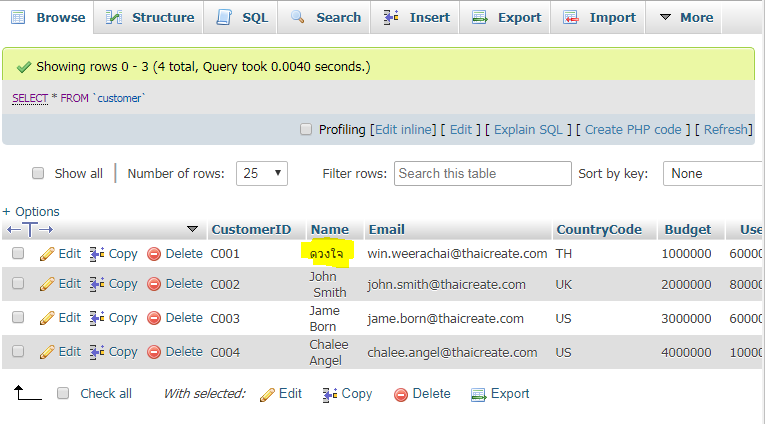Select the checkbox for row C002
Viewport: 765px width, 424px height.
[17, 284]
